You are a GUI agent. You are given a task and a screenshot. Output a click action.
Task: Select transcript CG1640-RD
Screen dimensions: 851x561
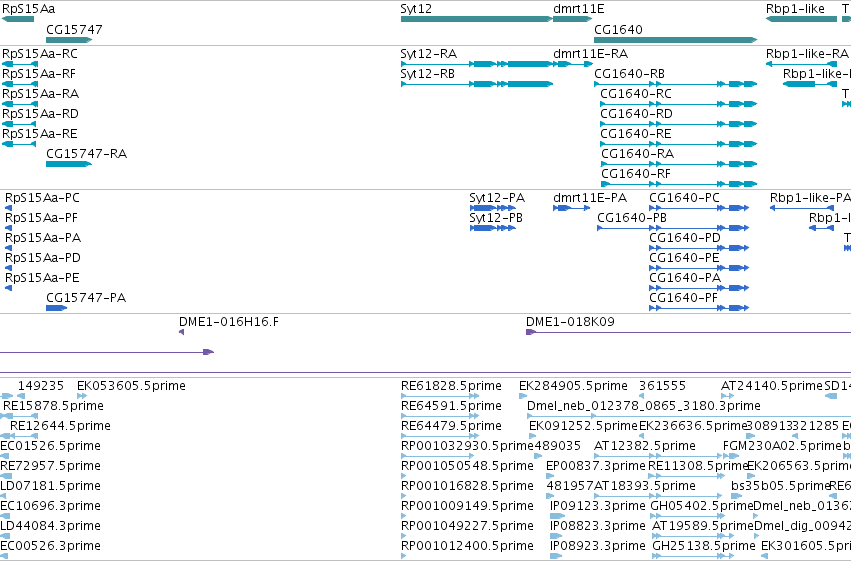click(x=636, y=114)
